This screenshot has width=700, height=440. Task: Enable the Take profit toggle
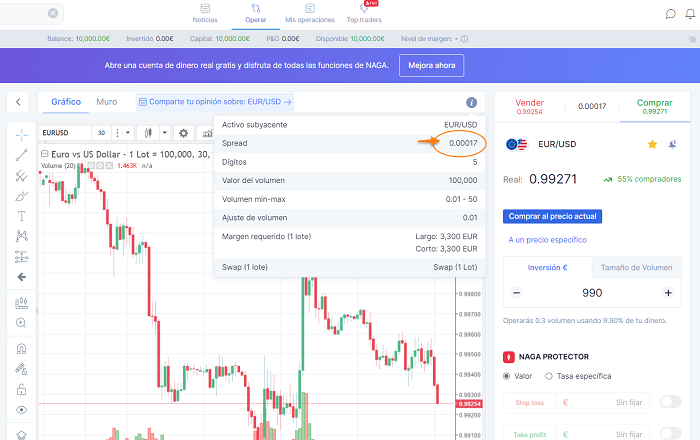[x=671, y=433]
